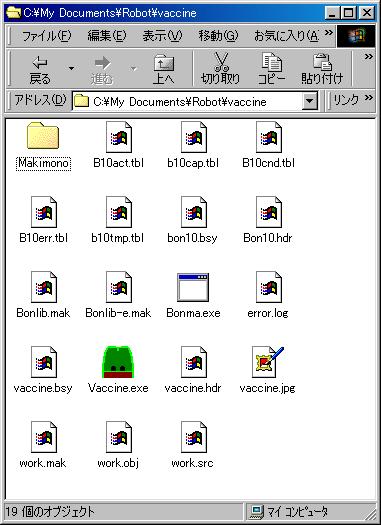
Task: Open the お気に入り(A) menu
Action: [x=286, y=35]
